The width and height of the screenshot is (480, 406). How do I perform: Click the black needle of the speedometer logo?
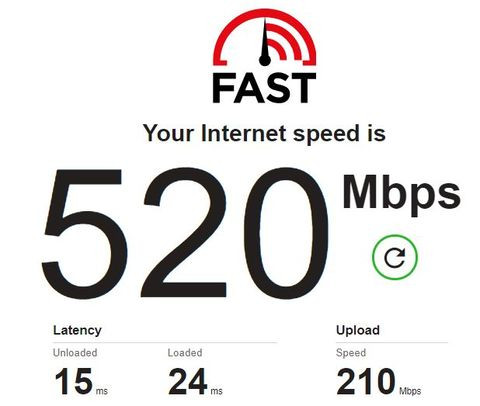265,42
